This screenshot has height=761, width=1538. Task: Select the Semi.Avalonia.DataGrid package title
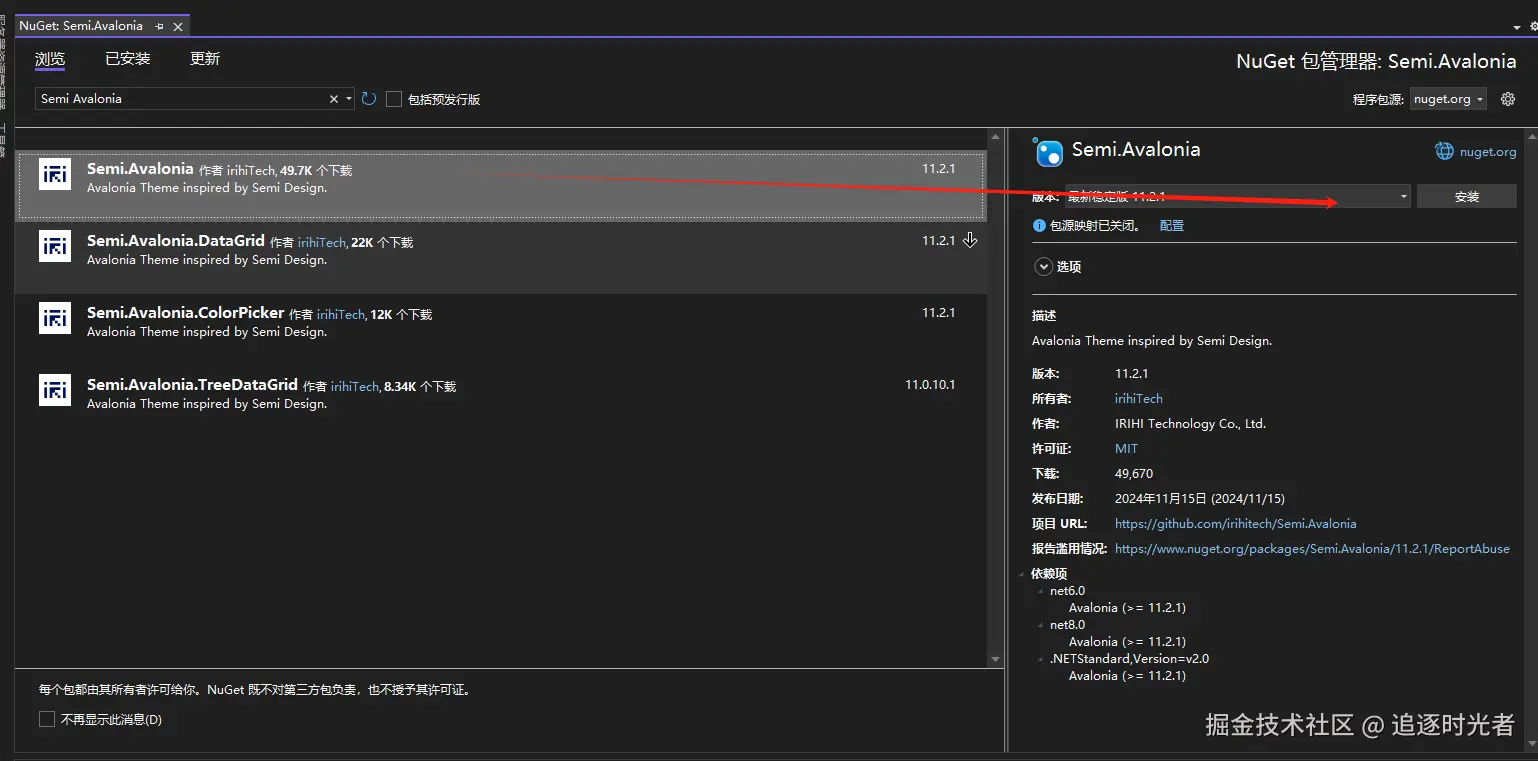(x=176, y=241)
